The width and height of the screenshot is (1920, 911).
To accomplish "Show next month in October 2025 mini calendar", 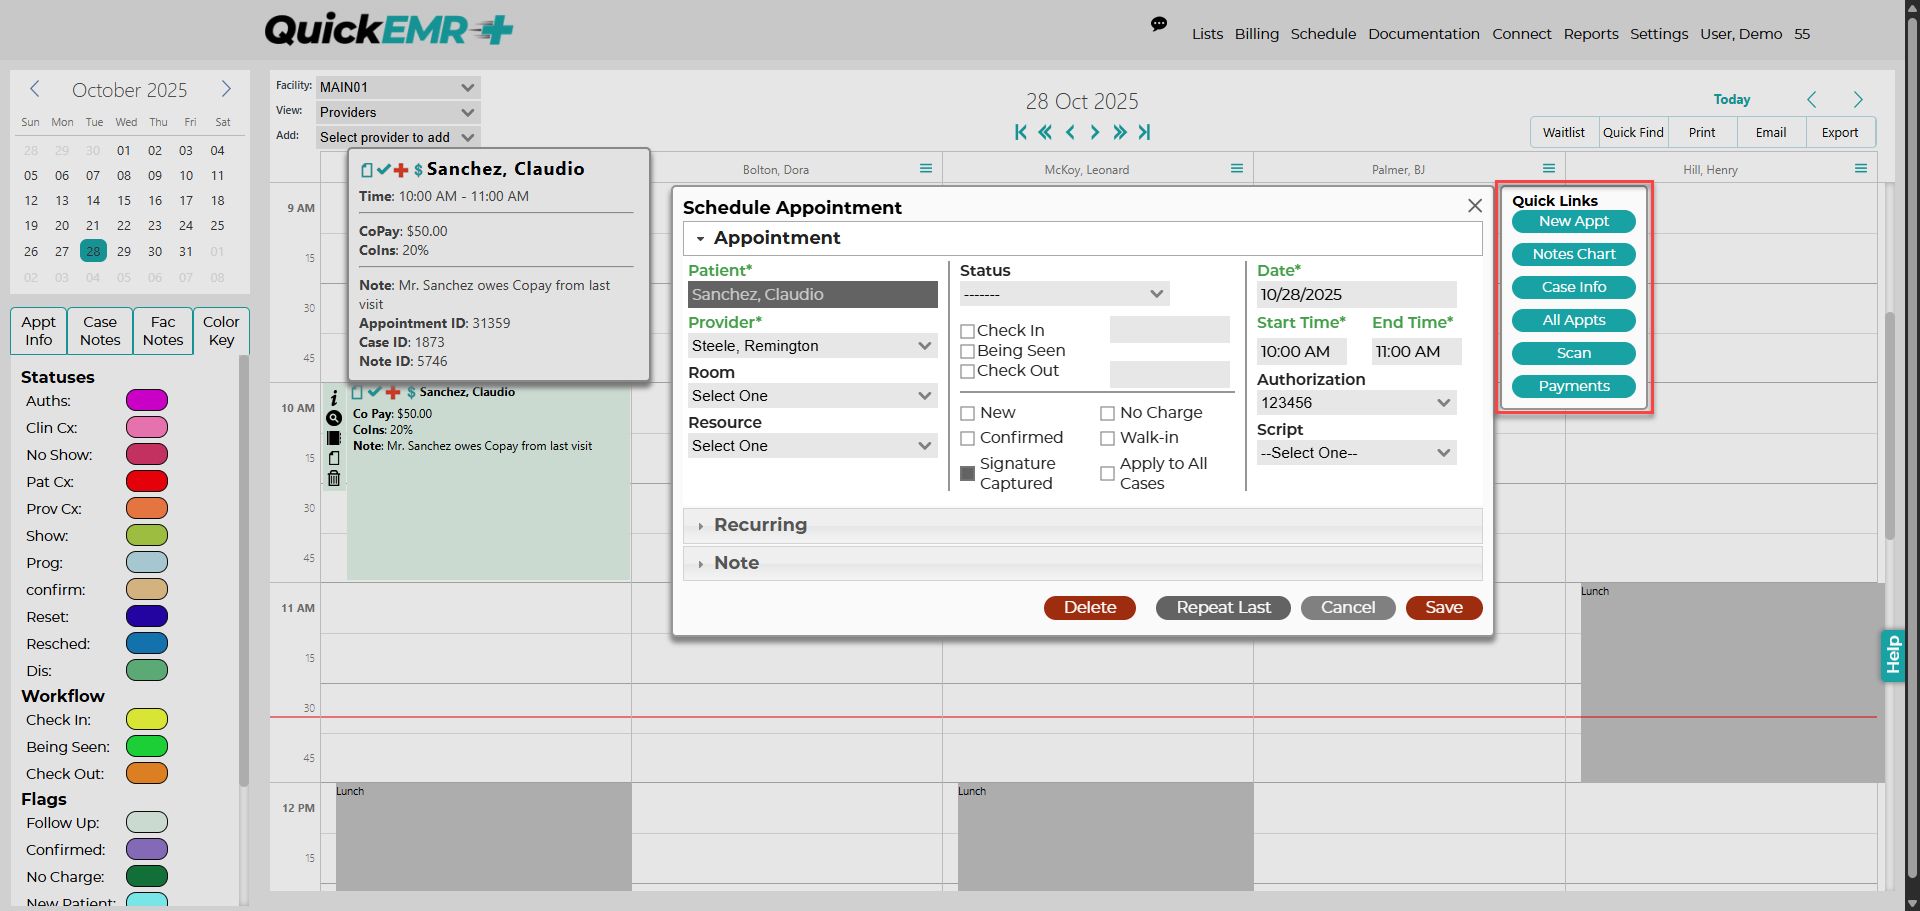I will 226,89.
